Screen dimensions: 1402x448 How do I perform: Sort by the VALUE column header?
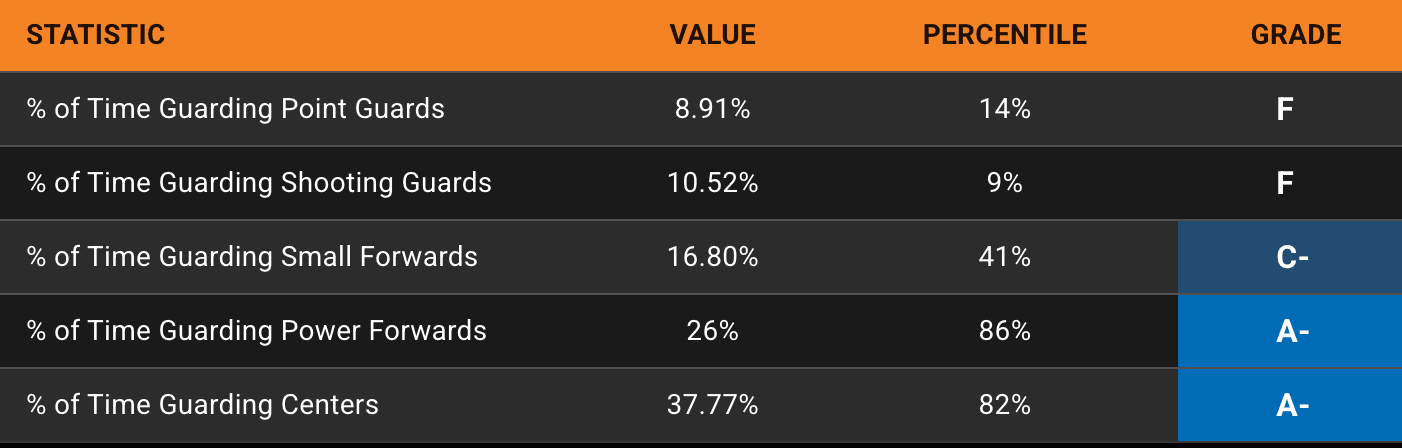click(x=712, y=35)
